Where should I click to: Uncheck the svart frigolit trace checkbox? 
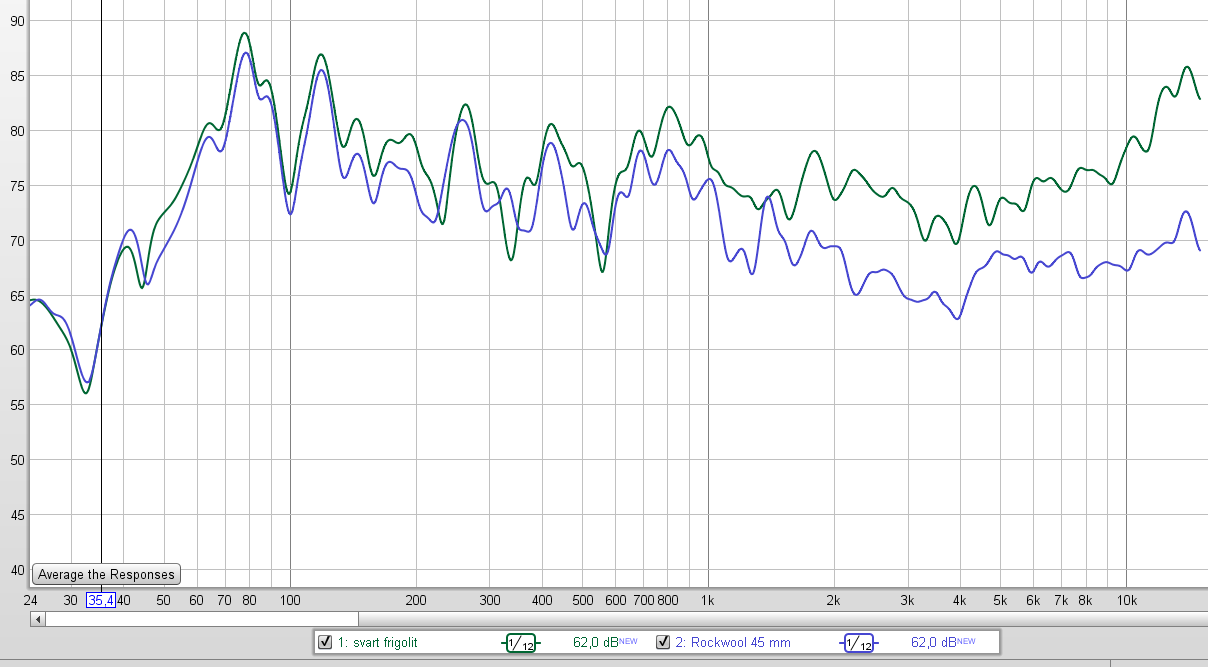[x=324, y=642]
